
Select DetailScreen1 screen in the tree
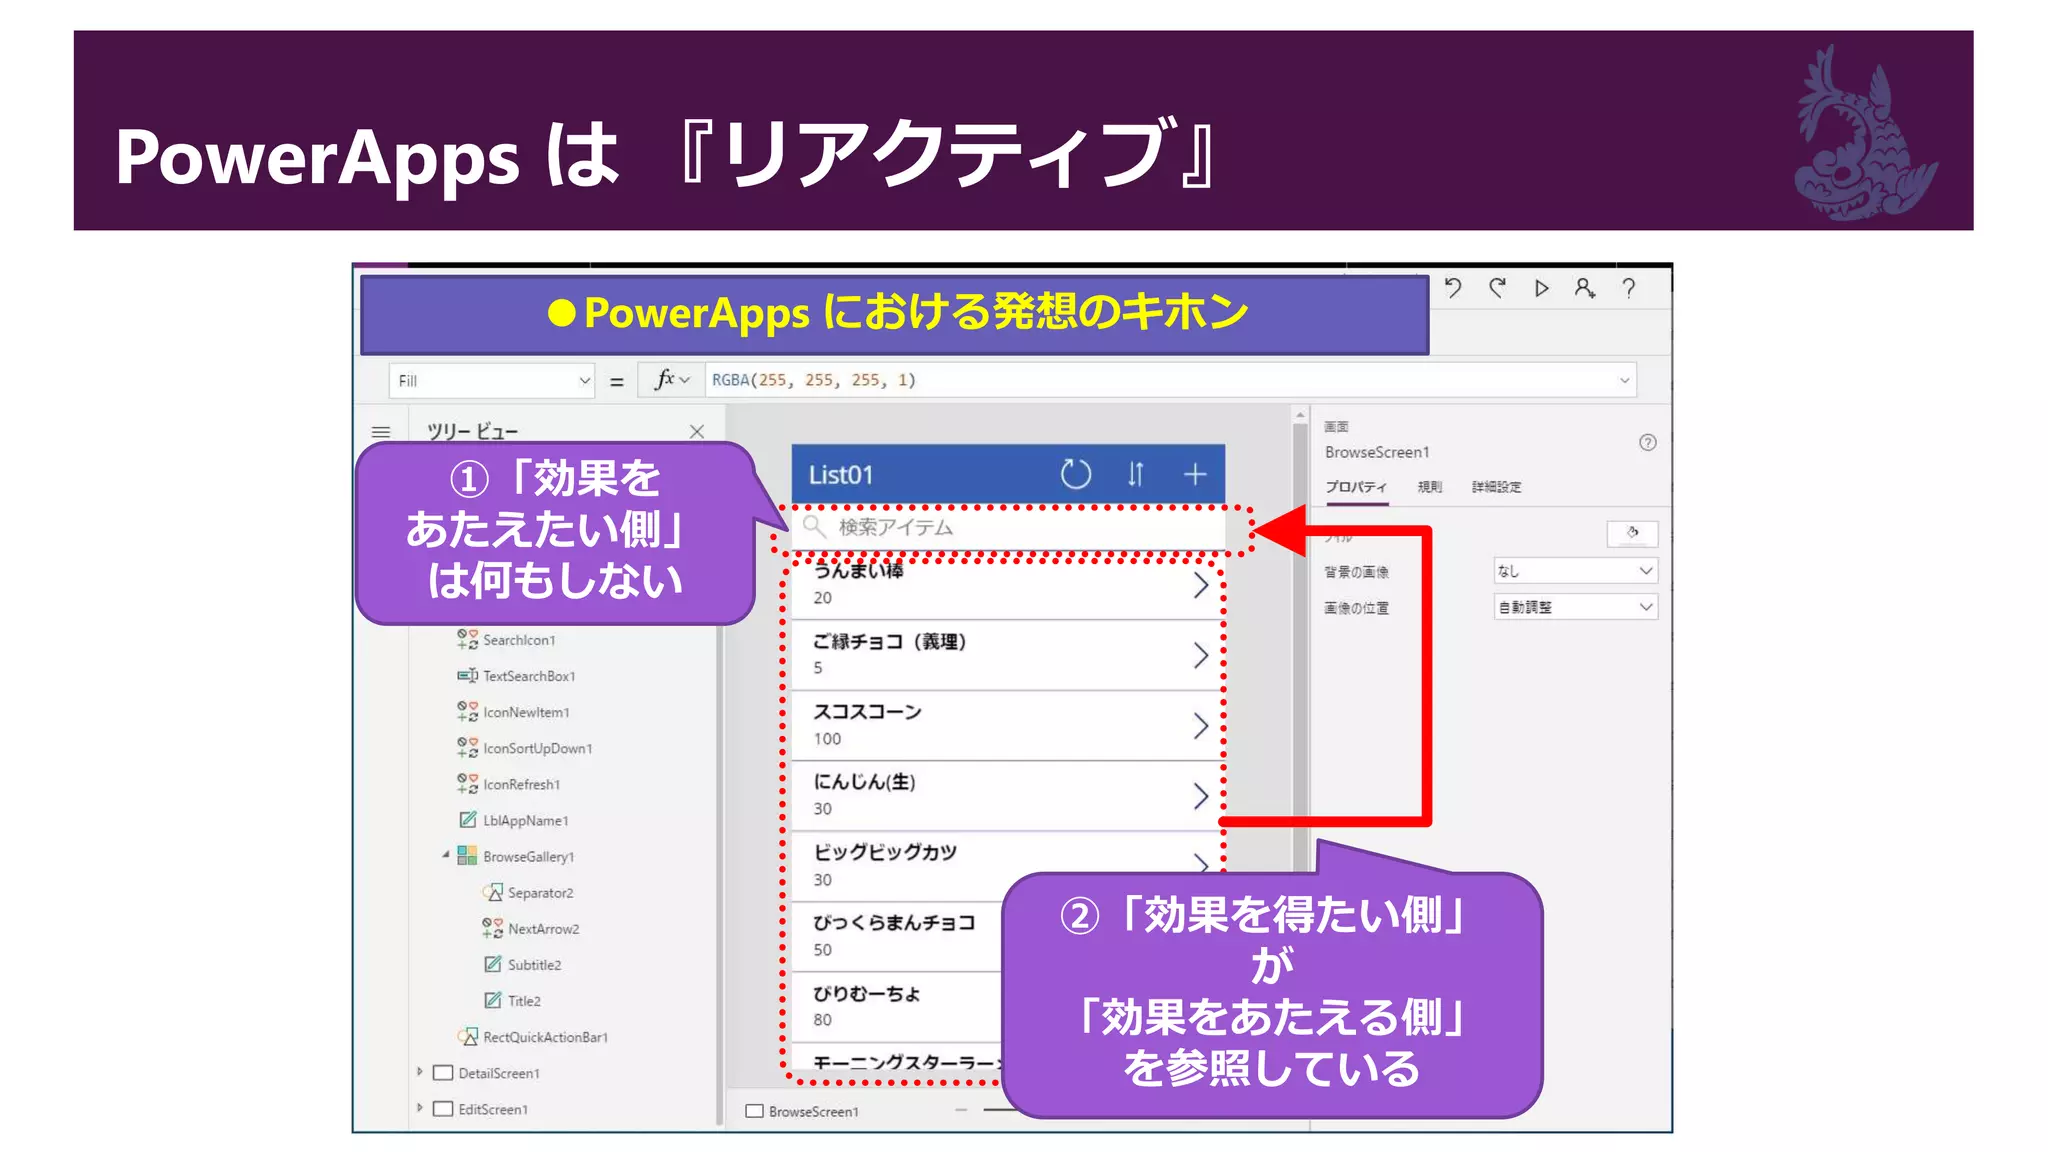(x=499, y=1073)
